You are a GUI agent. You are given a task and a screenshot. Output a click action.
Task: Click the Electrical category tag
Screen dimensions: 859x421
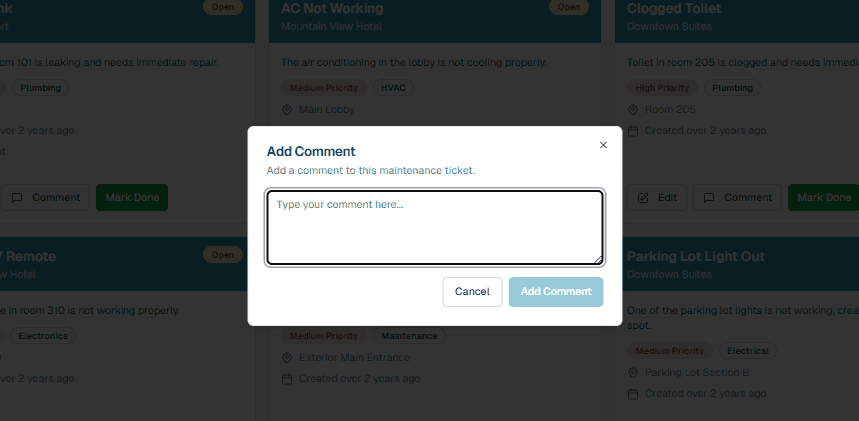click(747, 351)
